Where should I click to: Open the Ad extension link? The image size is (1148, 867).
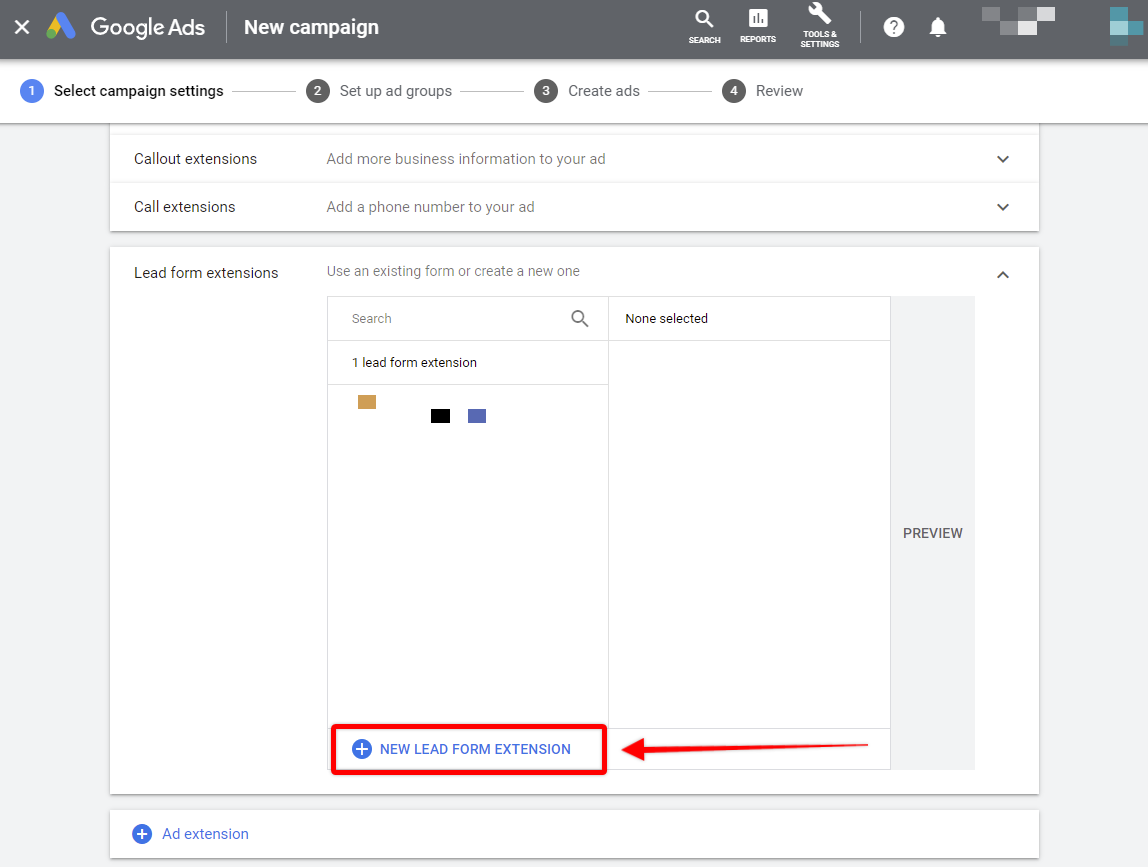(x=205, y=833)
